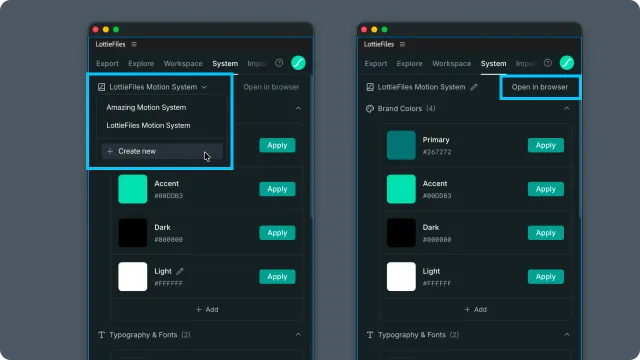
Task: Click the motion system icon in right window
Action: (x=370, y=87)
